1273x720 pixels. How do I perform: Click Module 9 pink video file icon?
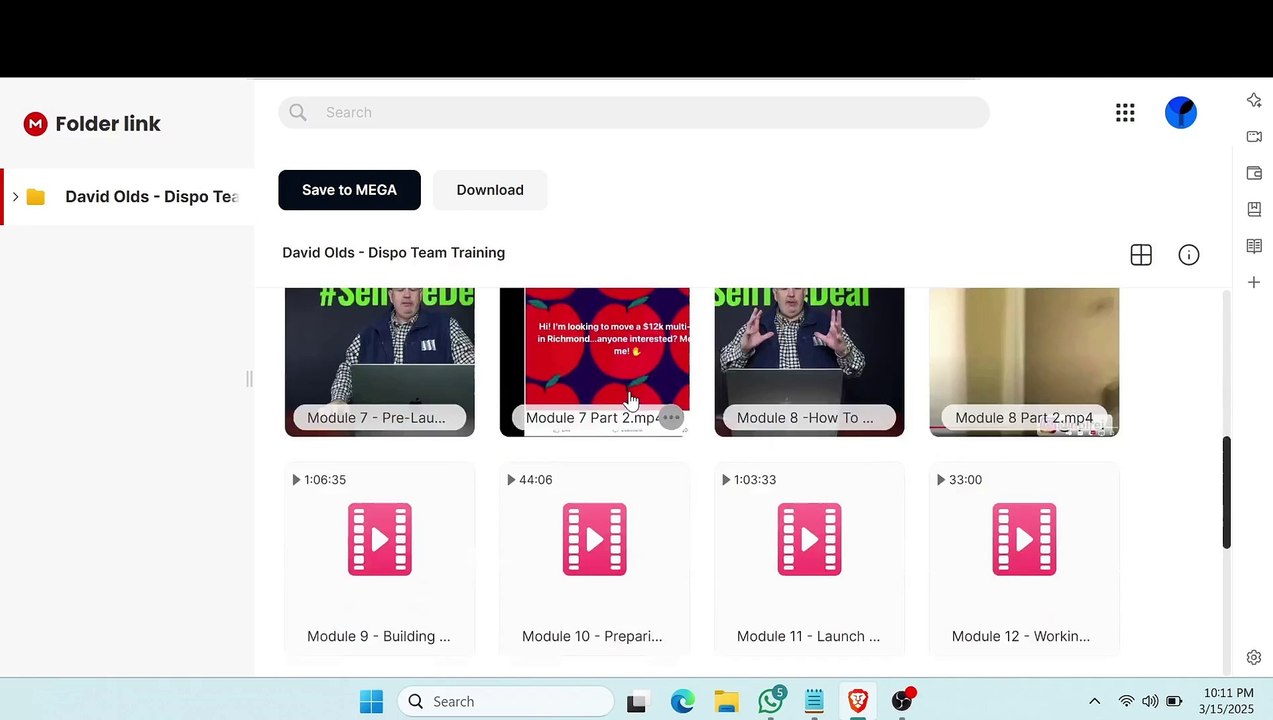click(x=380, y=539)
